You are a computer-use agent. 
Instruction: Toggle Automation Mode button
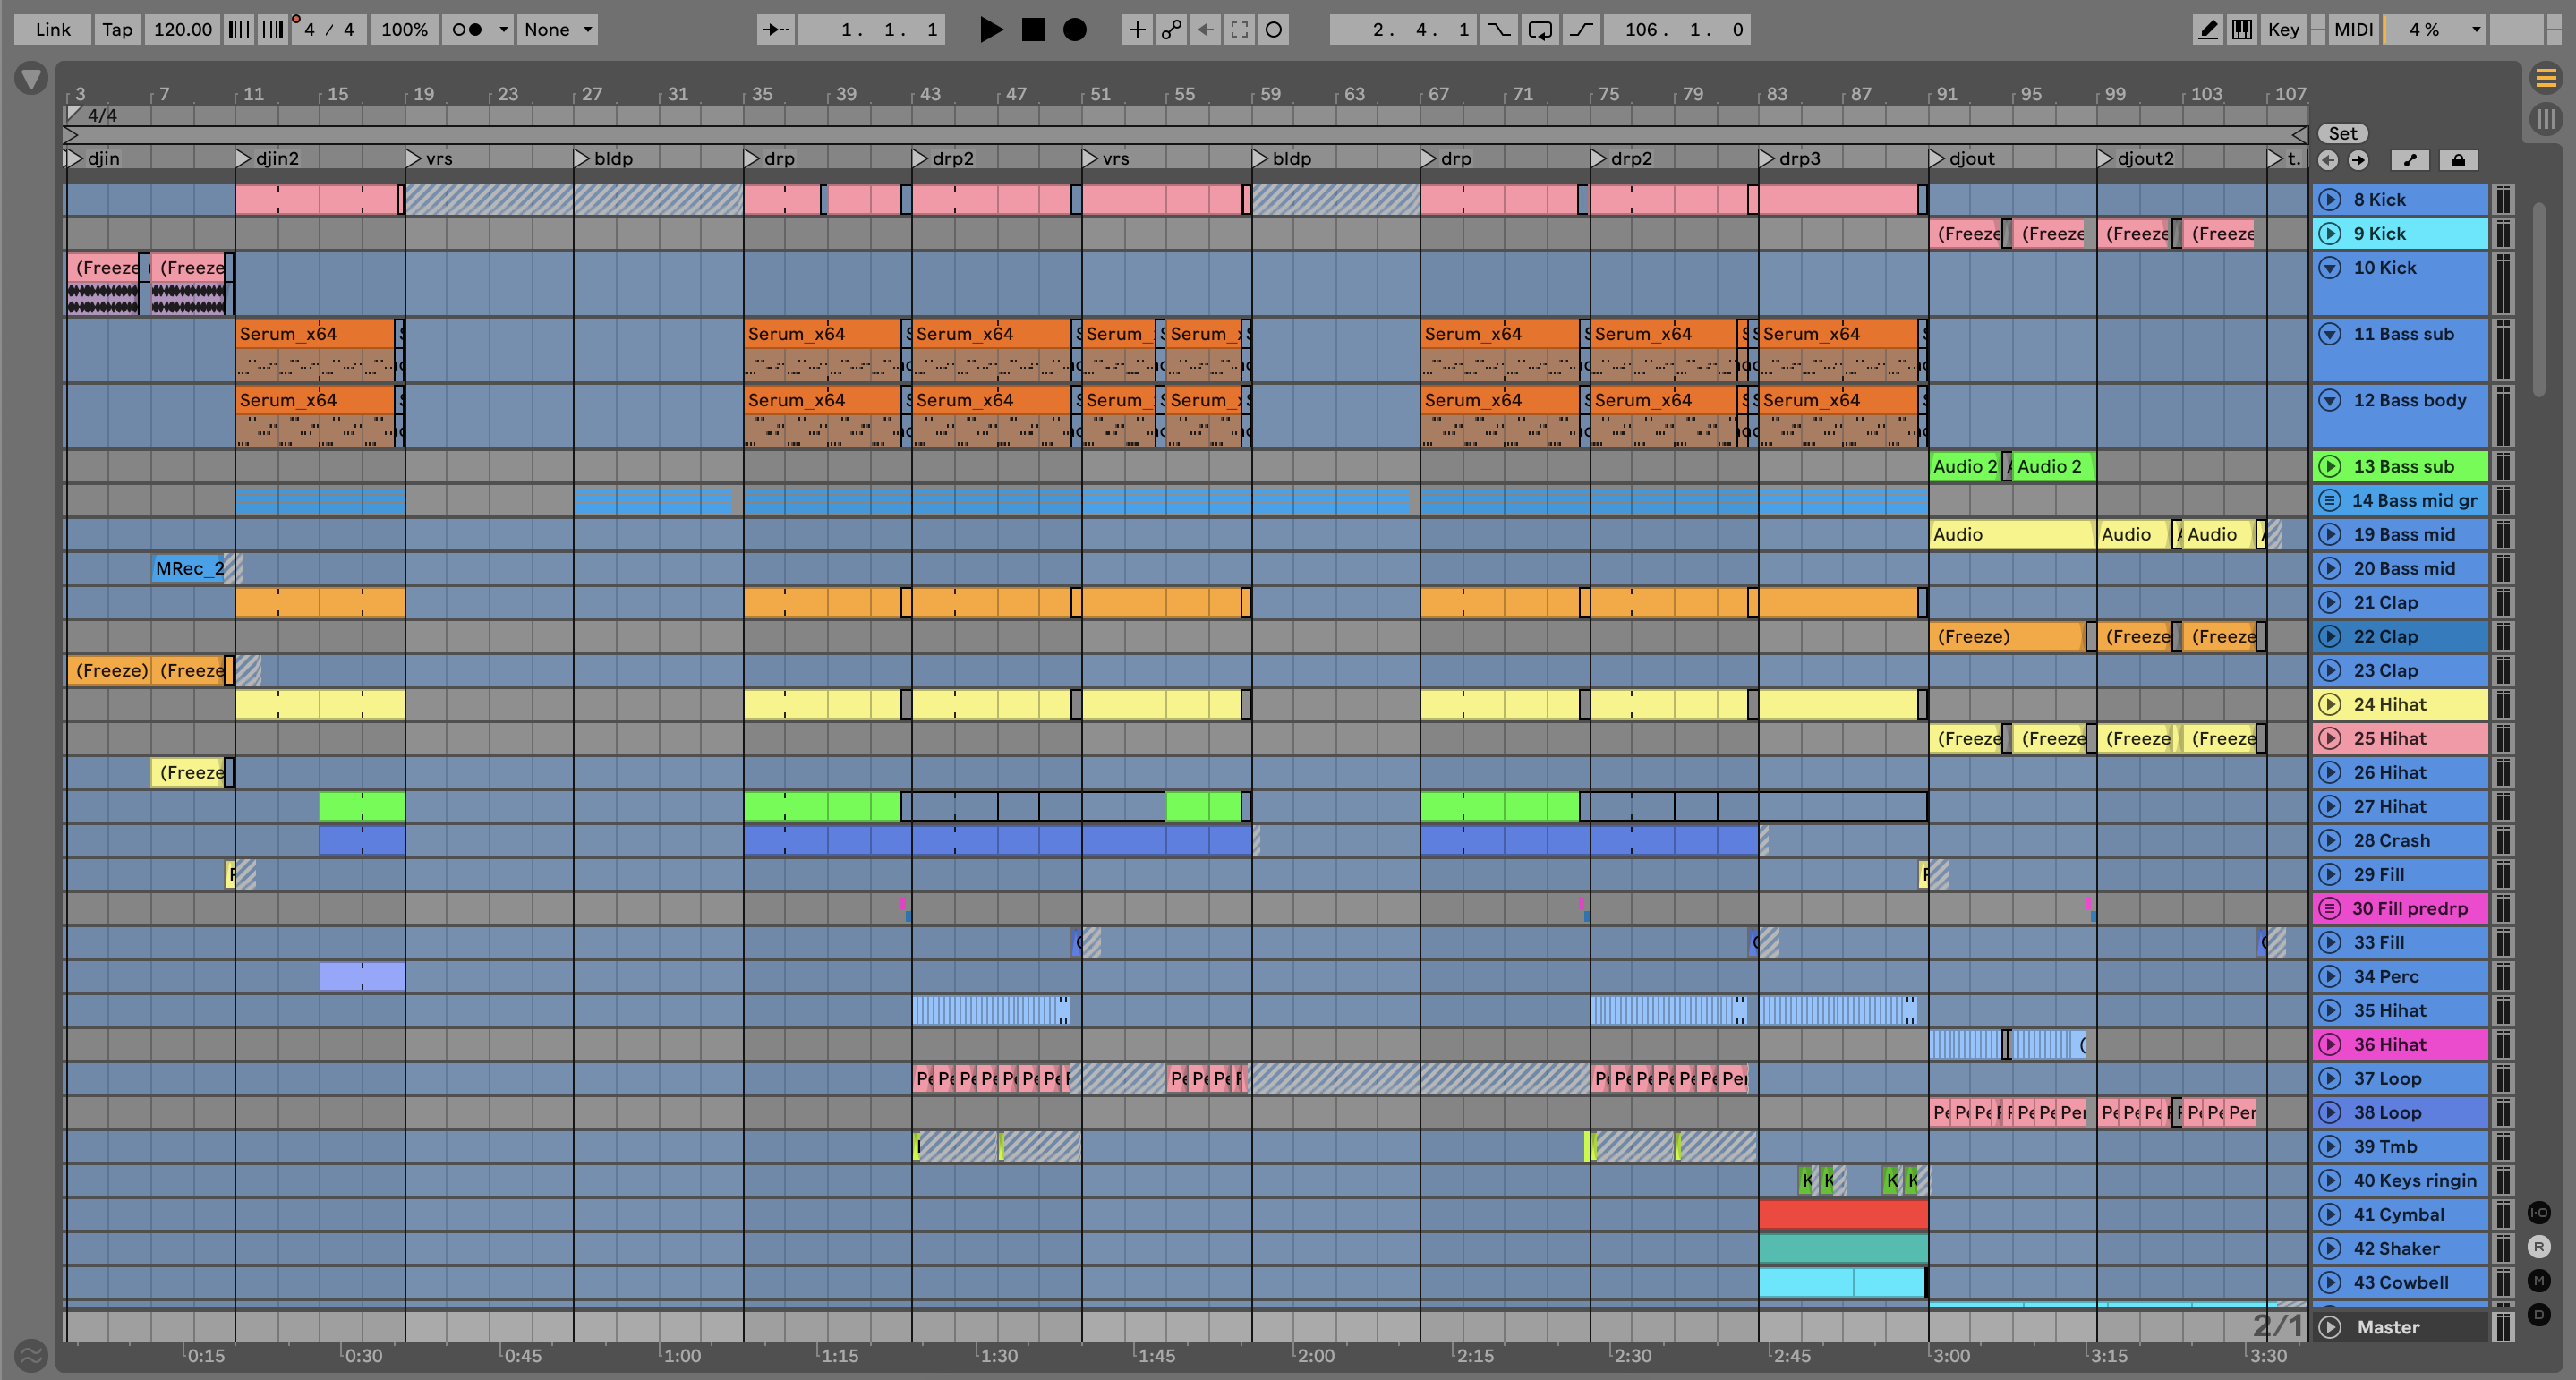pos(2409,160)
